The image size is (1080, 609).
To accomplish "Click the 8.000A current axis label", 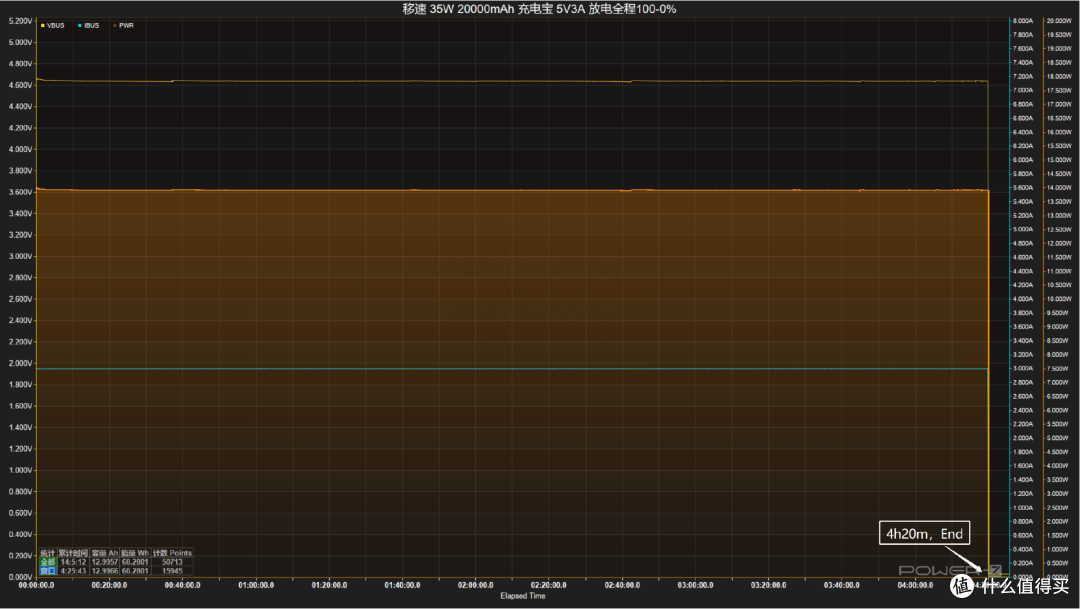I will point(1023,21).
